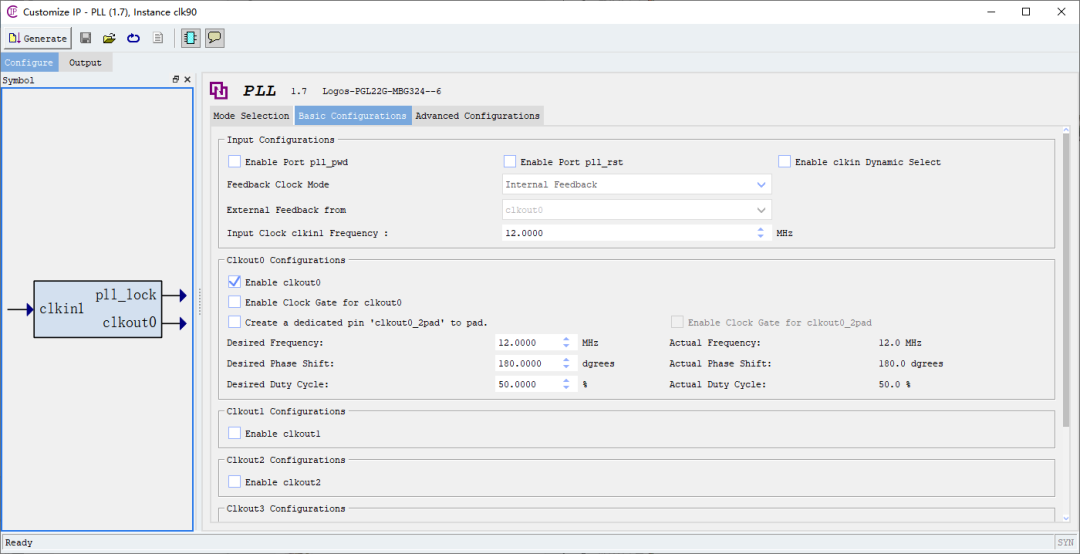Click the open folder icon

tap(109, 38)
